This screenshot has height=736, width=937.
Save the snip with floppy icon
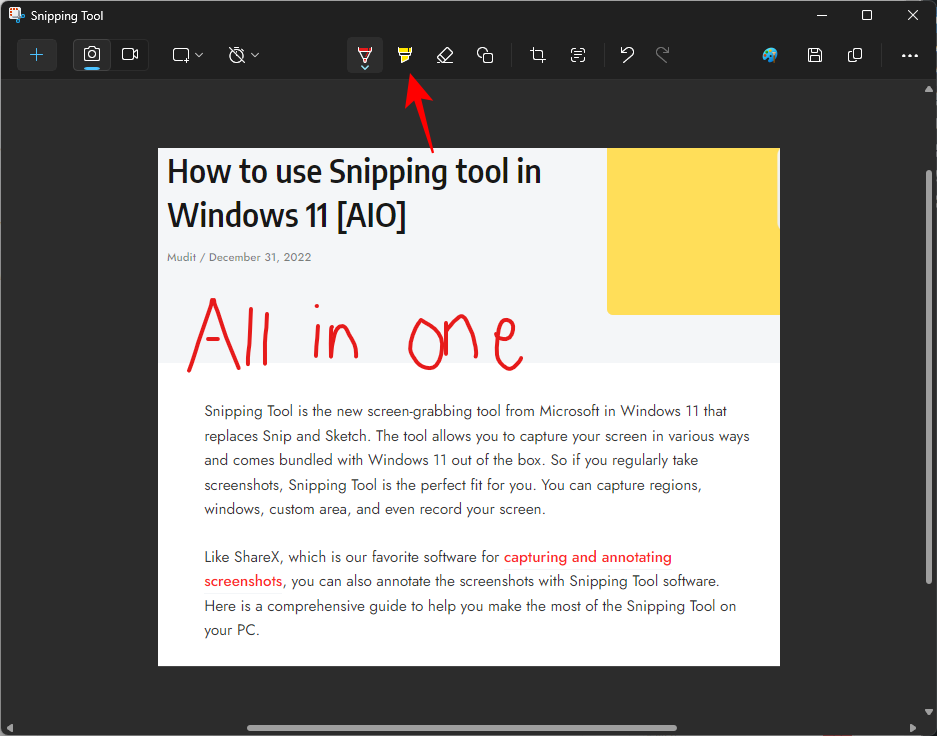point(814,55)
